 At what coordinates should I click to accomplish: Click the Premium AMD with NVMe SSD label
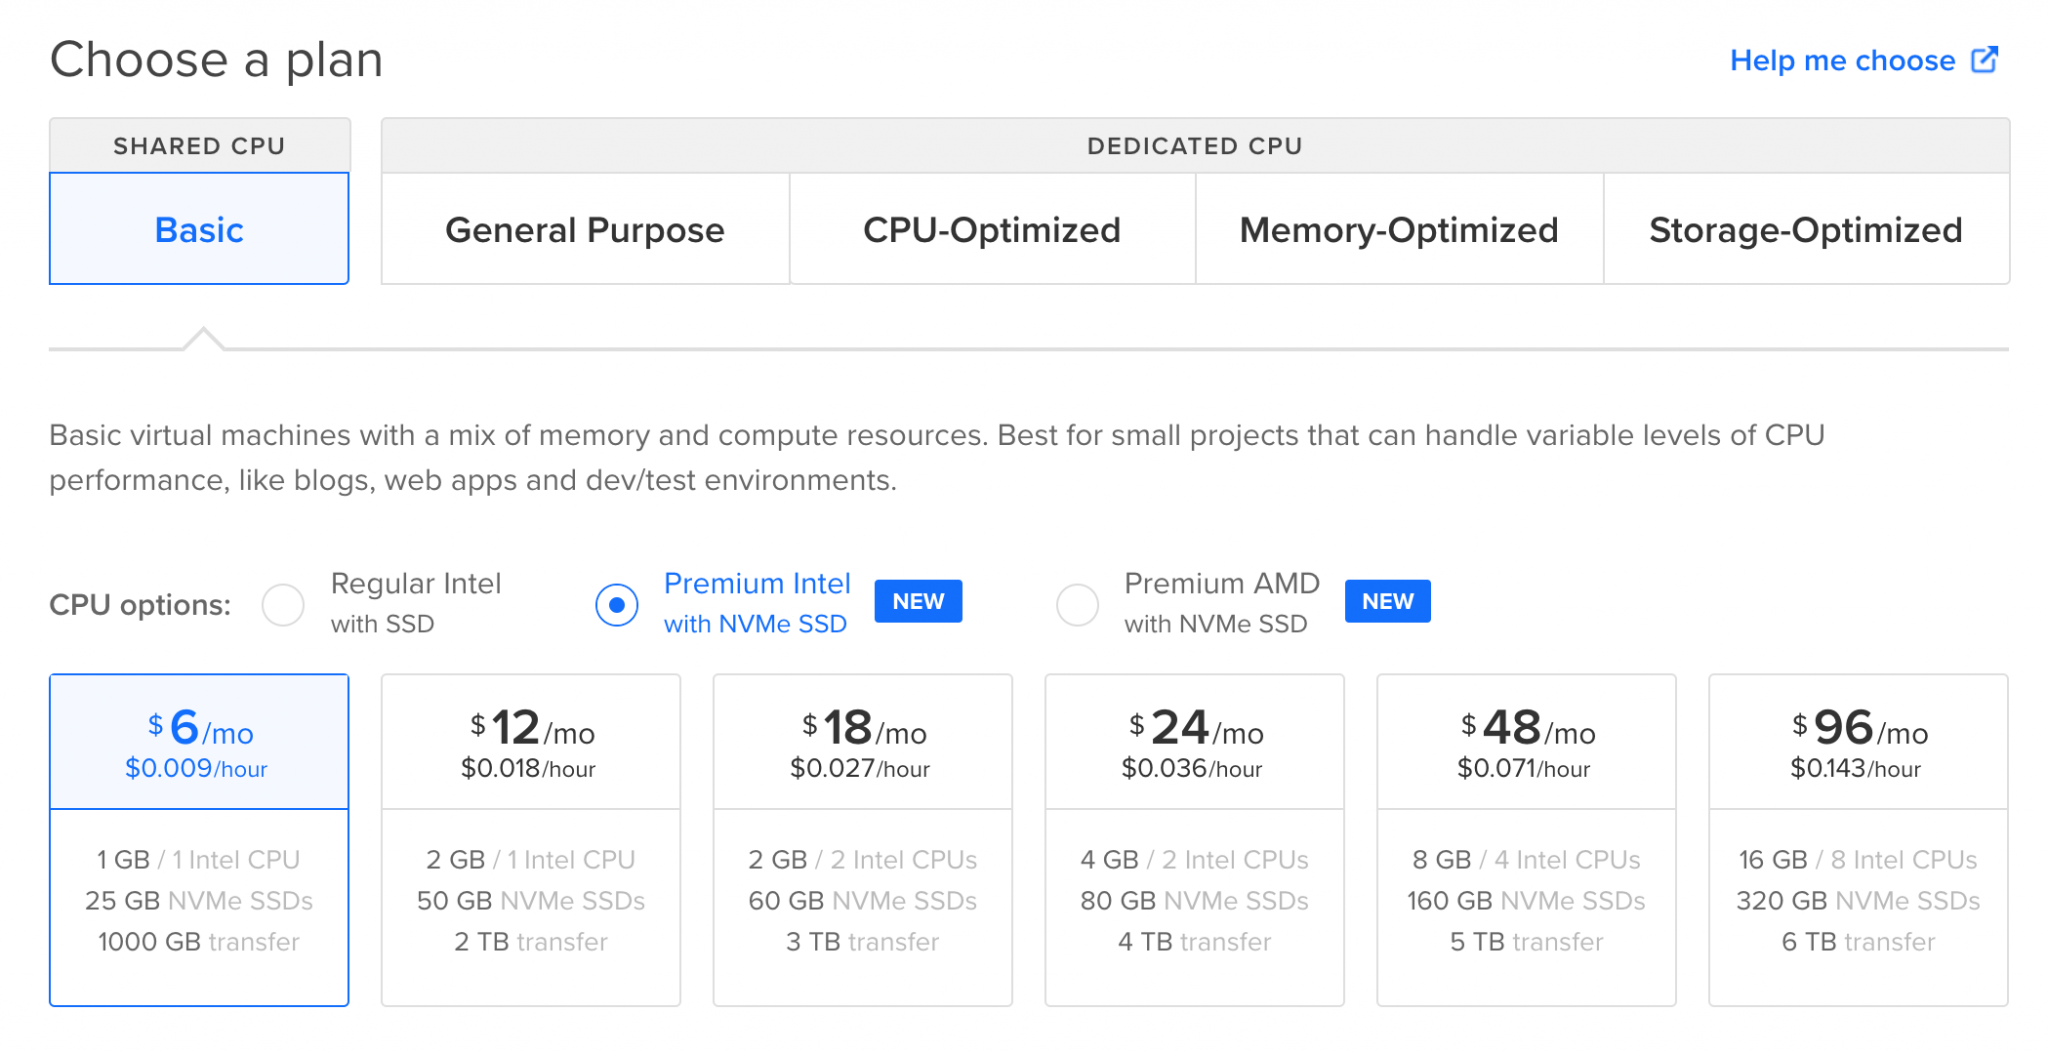point(1221,603)
